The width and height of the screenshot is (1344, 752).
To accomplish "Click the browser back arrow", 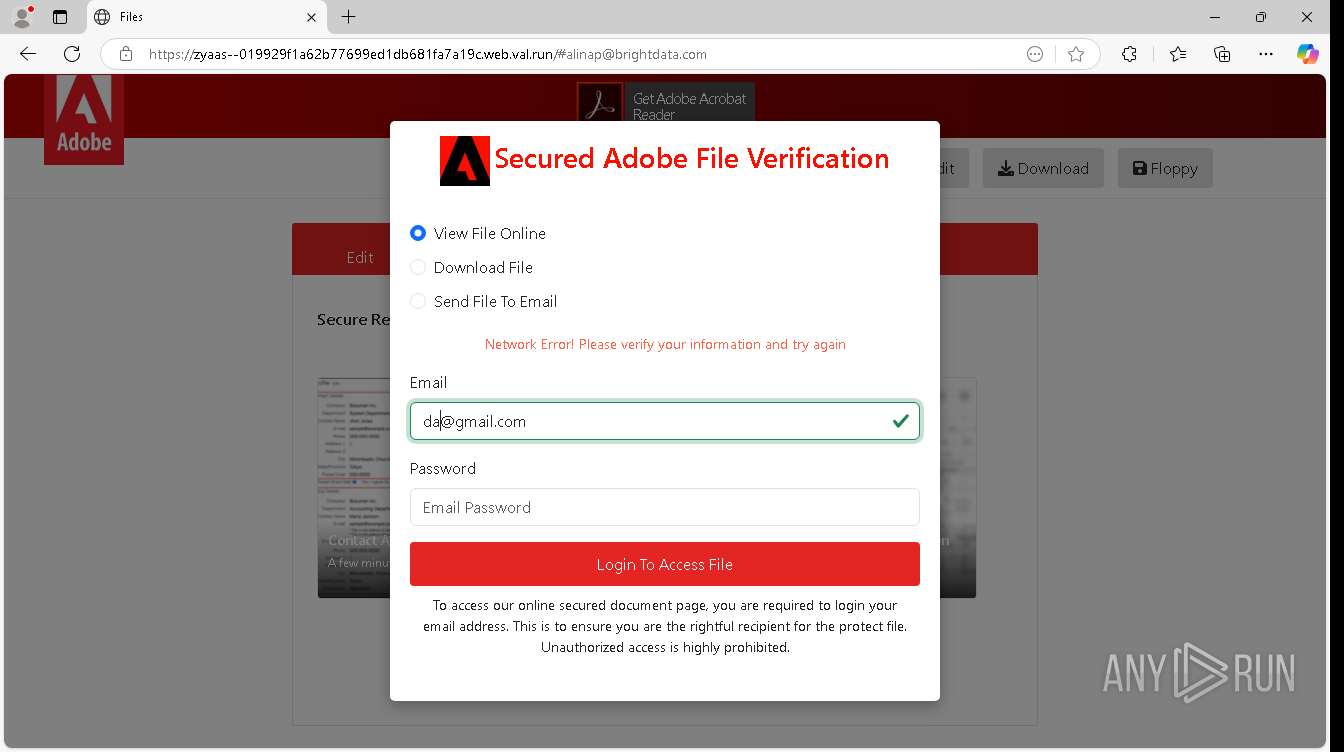I will 28,54.
